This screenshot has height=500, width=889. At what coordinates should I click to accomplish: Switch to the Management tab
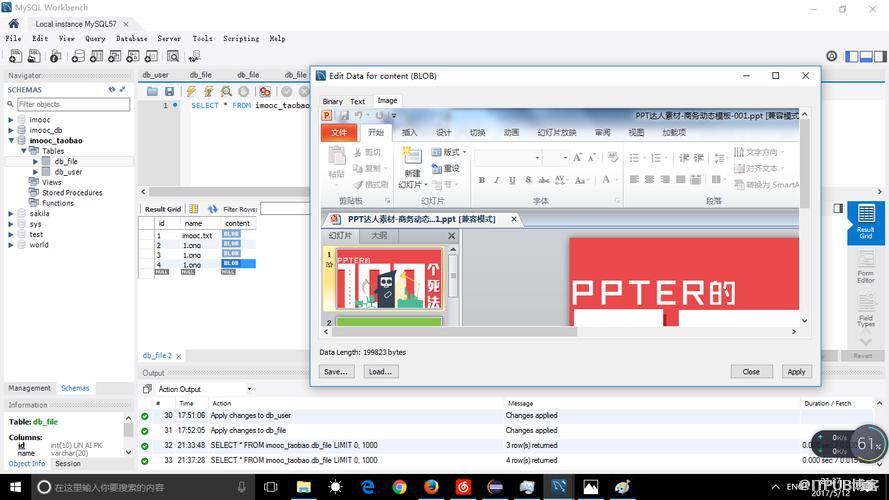click(29, 388)
